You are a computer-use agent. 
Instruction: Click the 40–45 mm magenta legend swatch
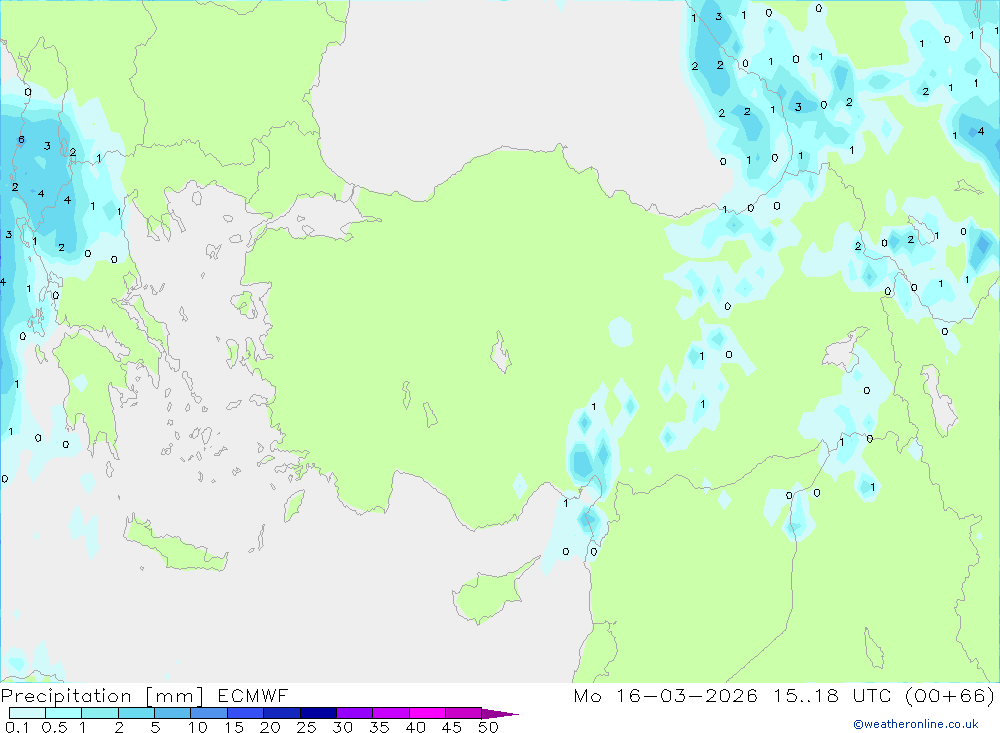click(427, 713)
